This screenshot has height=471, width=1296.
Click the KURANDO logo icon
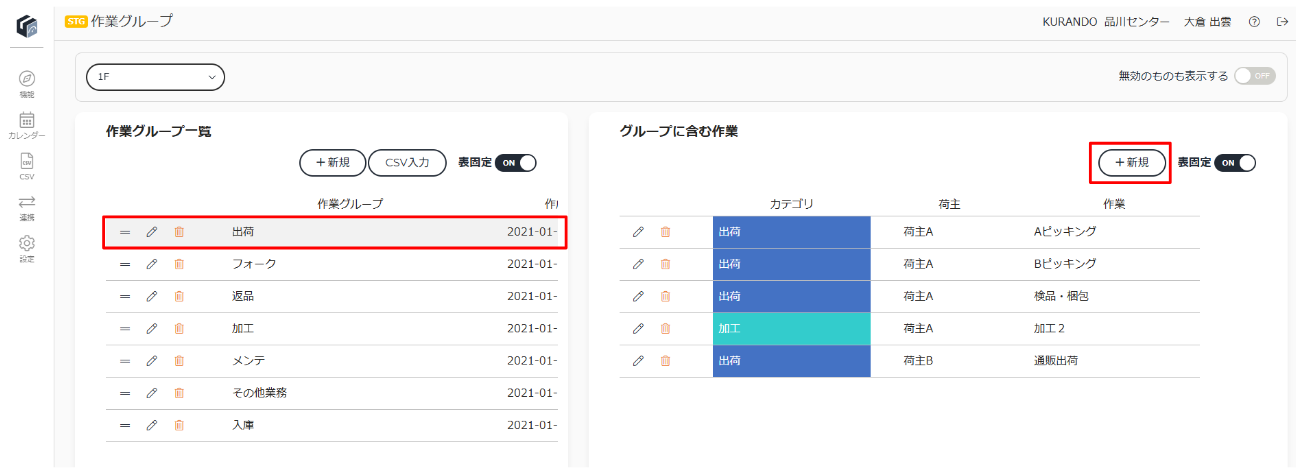(27, 26)
